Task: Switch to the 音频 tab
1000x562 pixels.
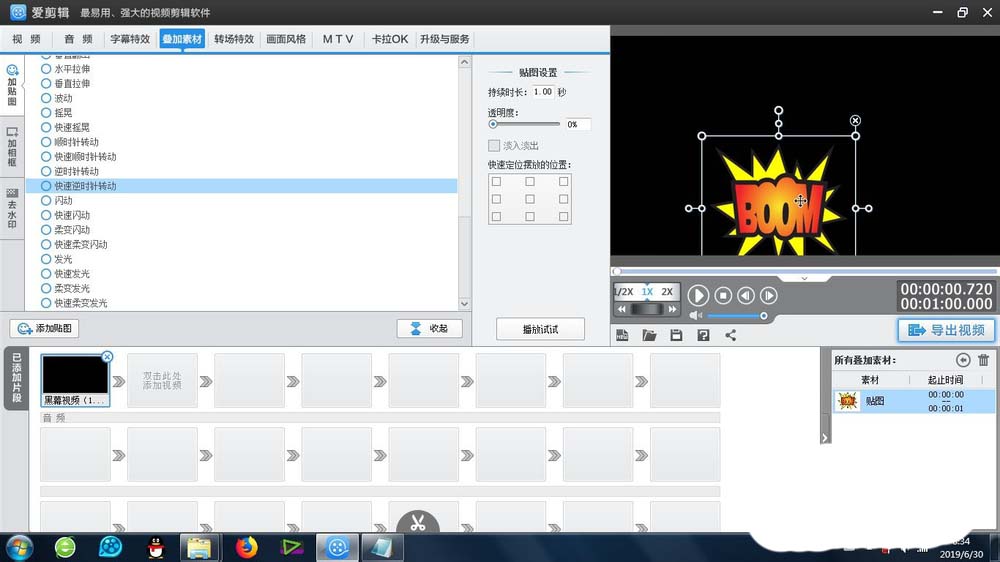Action: 78,39
